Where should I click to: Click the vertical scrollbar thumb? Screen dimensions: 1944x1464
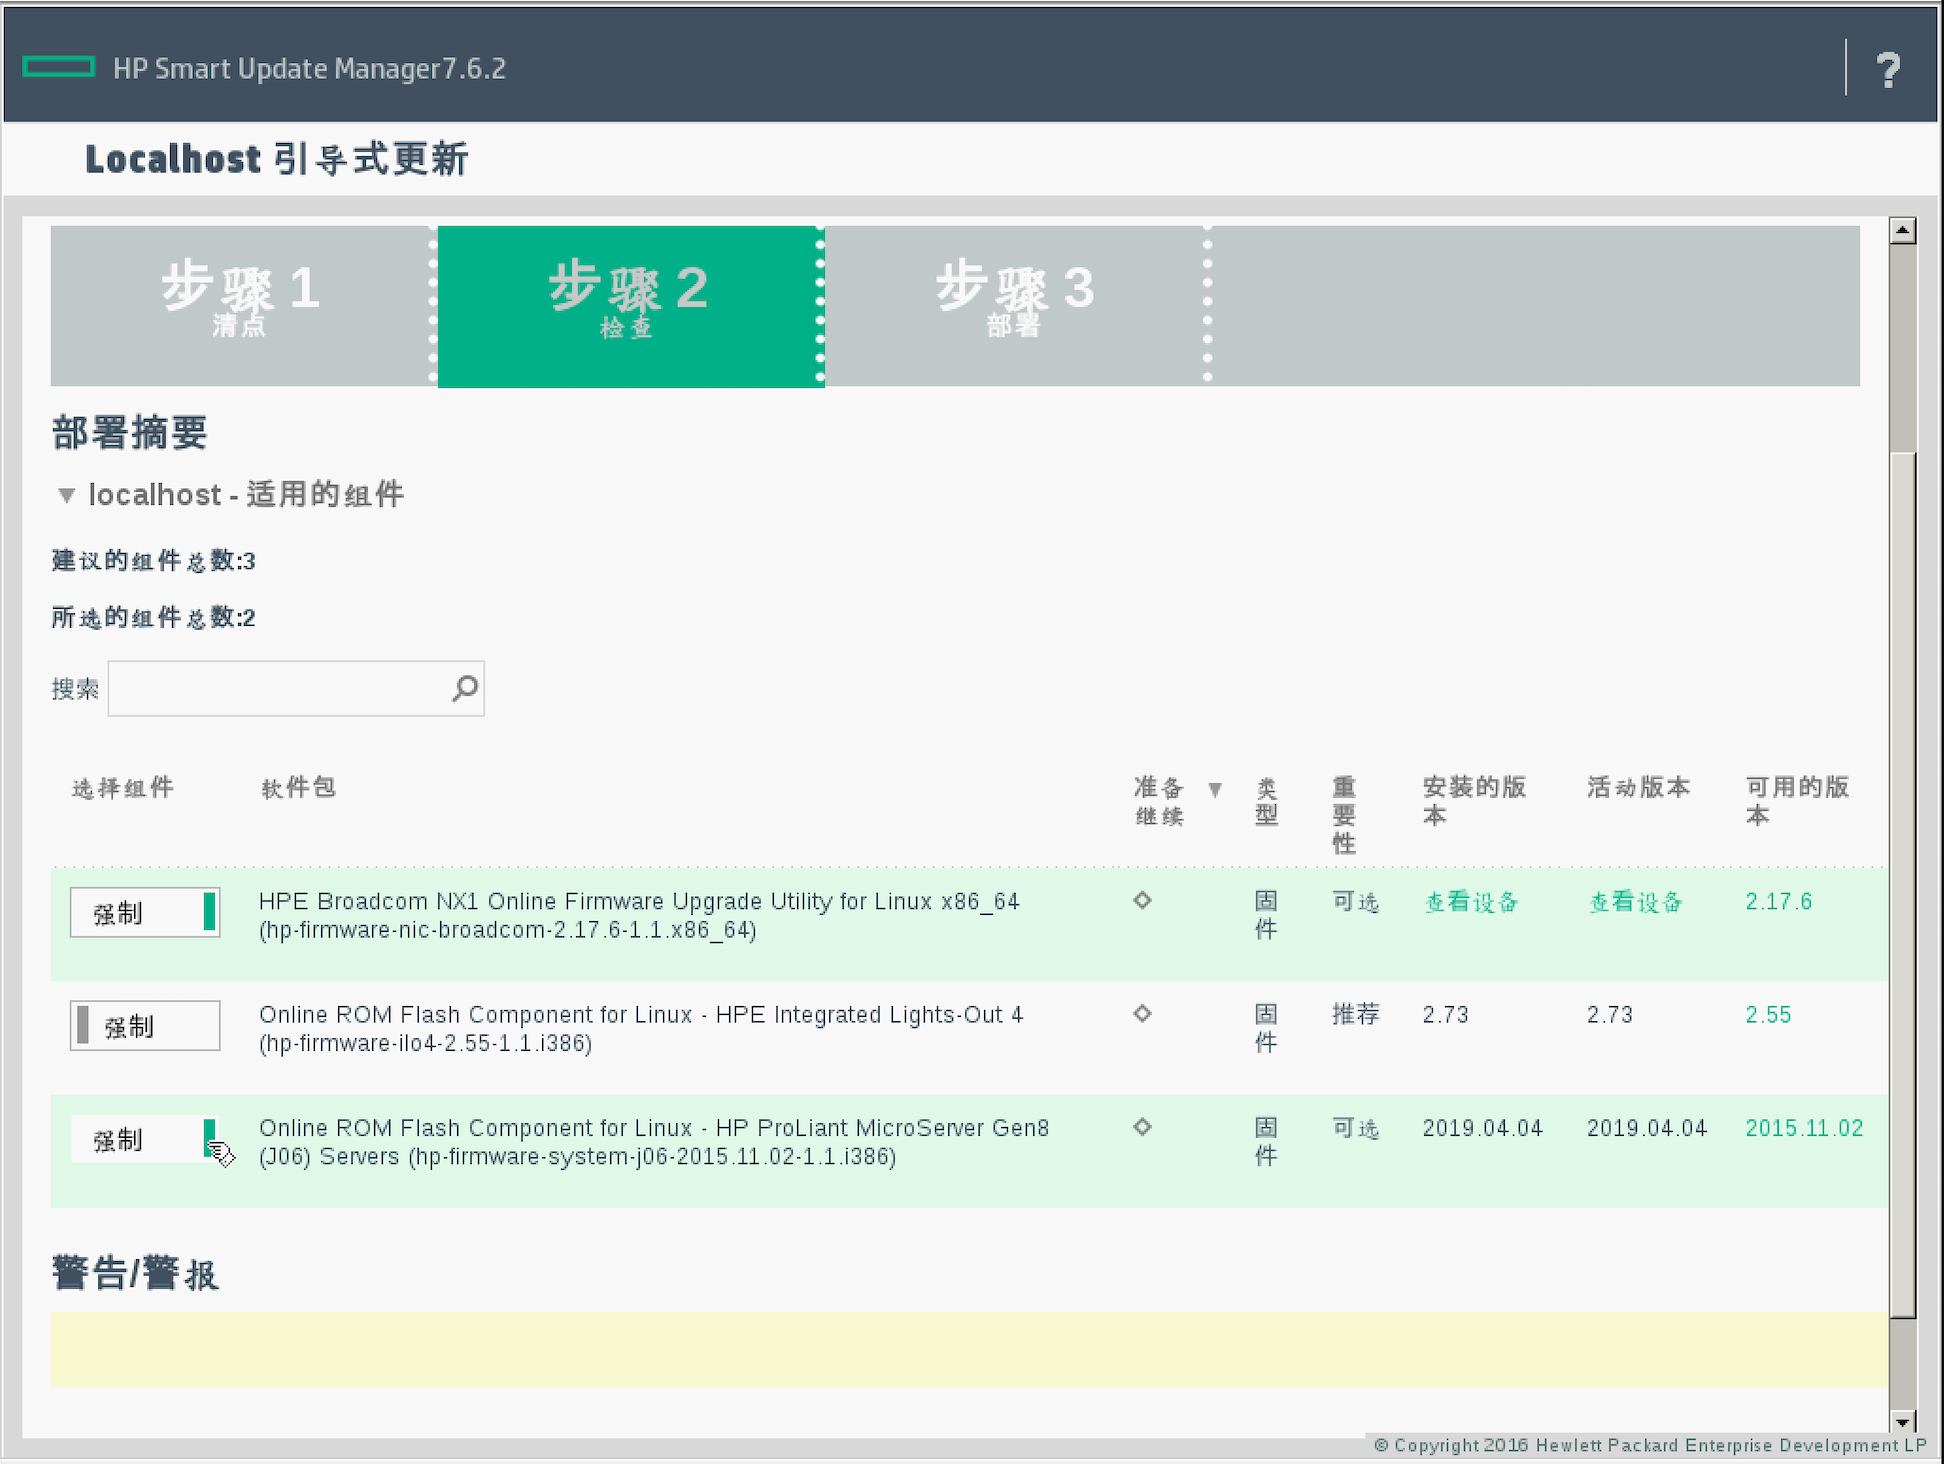[x=1902, y=885]
